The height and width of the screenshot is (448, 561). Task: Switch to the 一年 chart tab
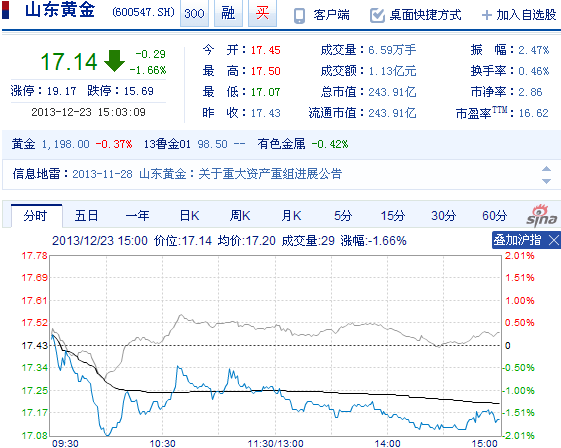pos(137,216)
